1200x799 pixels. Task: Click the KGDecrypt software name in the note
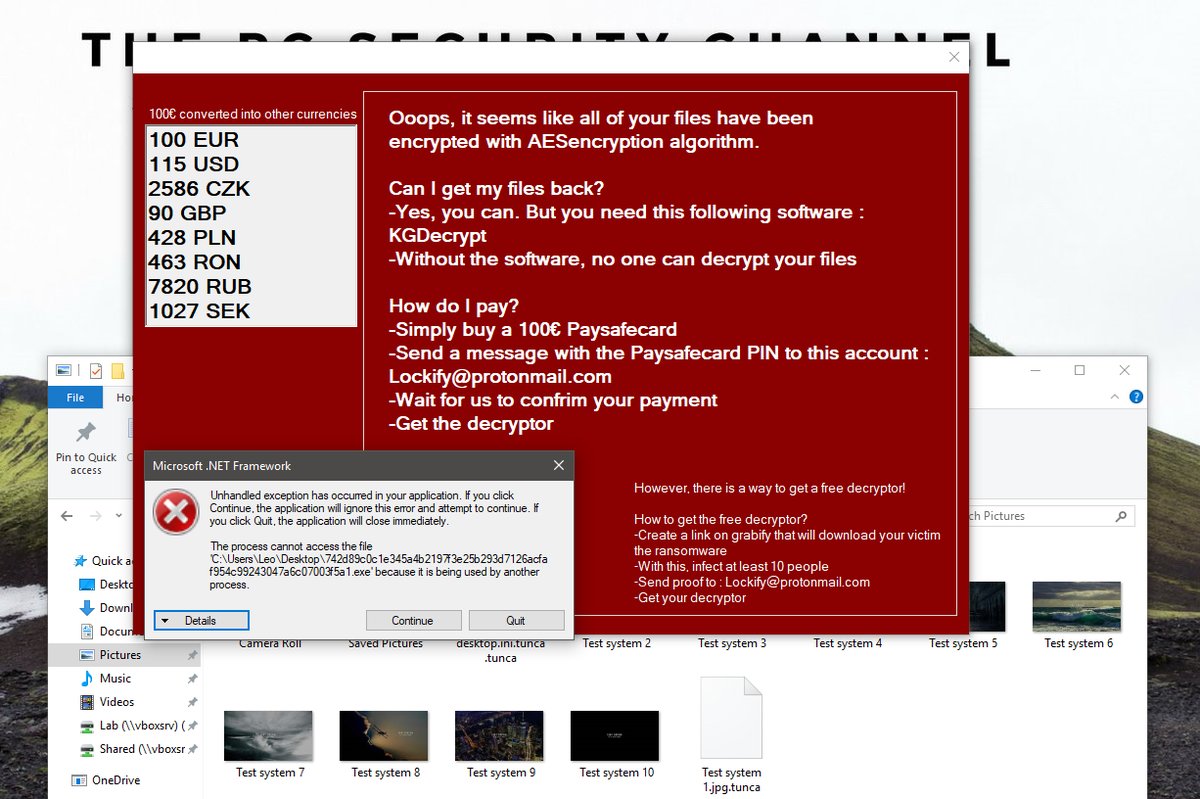(438, 236)
